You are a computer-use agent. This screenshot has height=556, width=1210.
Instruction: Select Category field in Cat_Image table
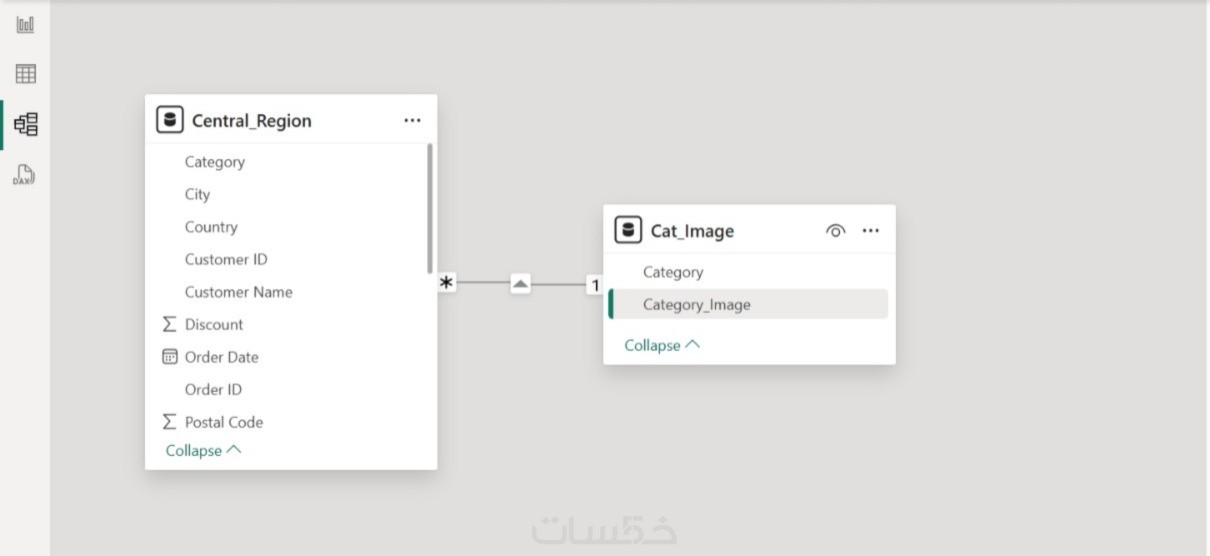pos(673,272)
